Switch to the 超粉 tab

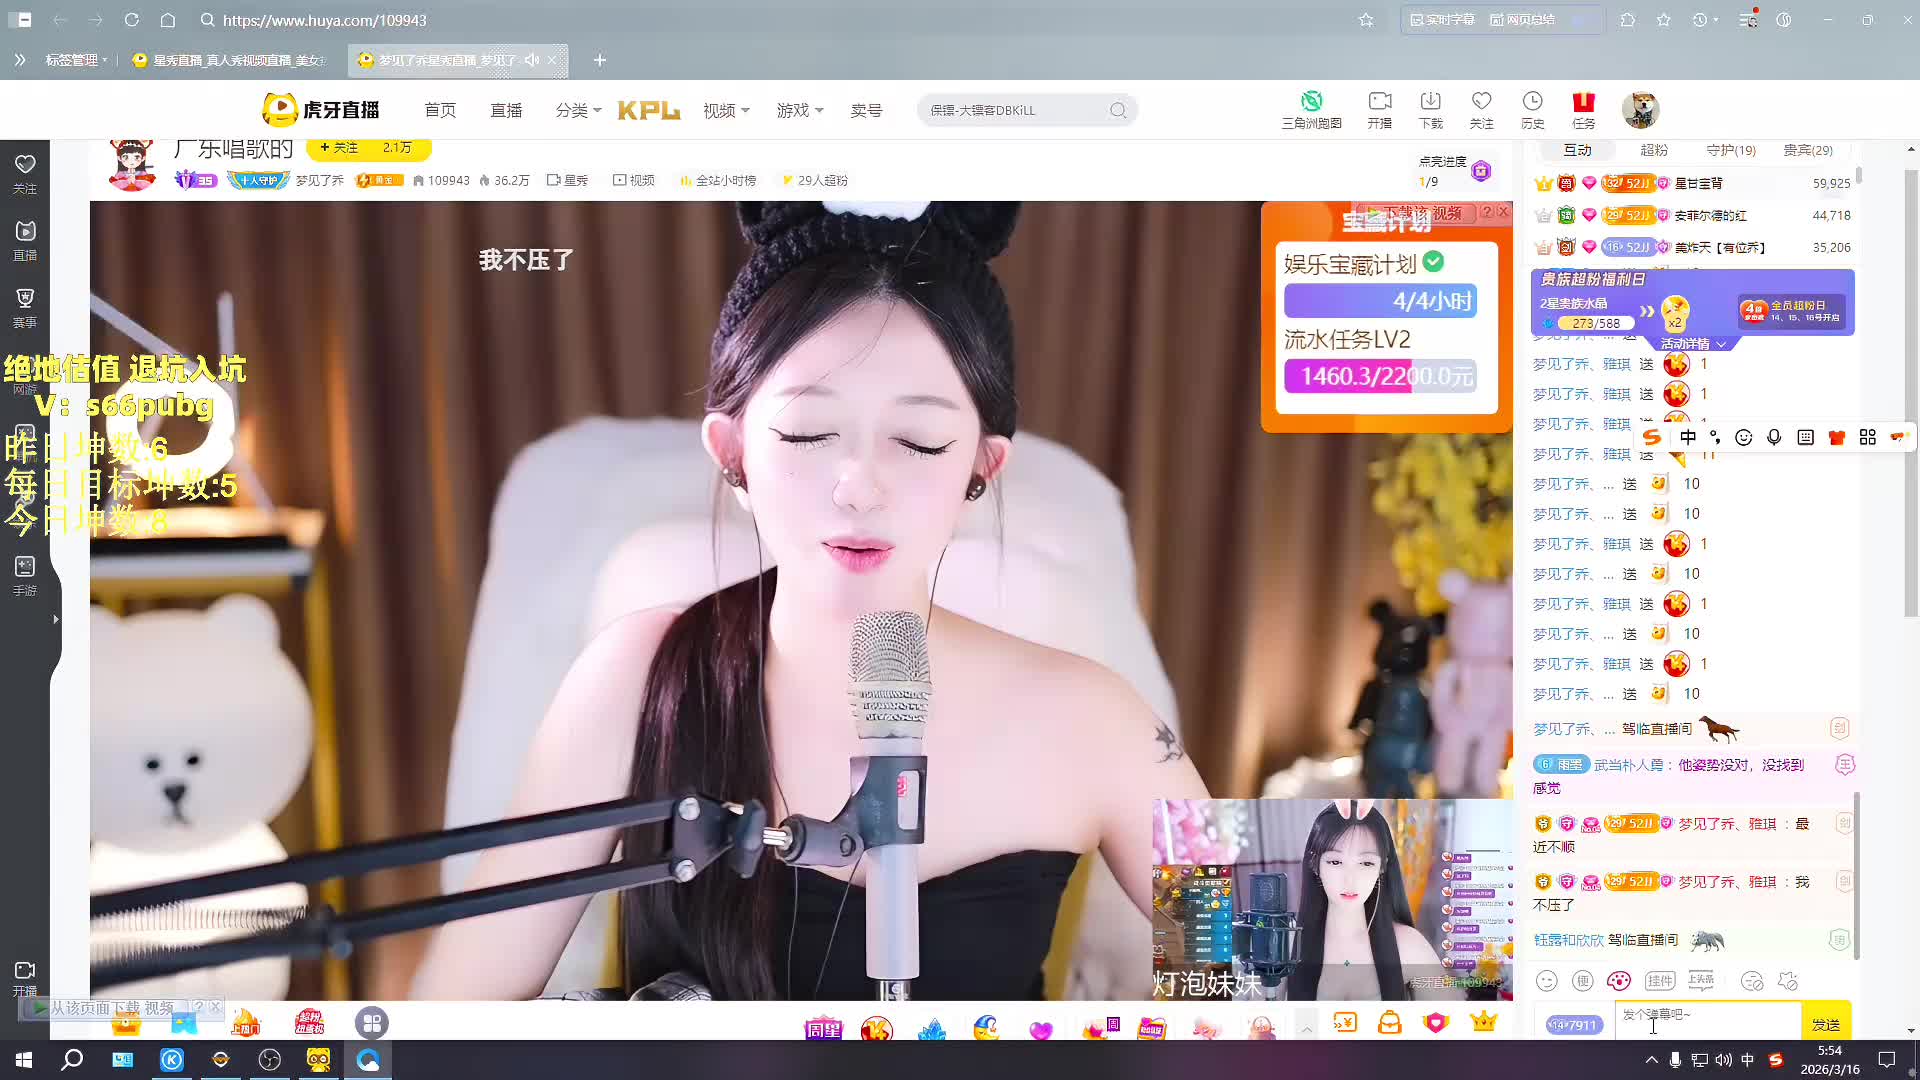1654,150
